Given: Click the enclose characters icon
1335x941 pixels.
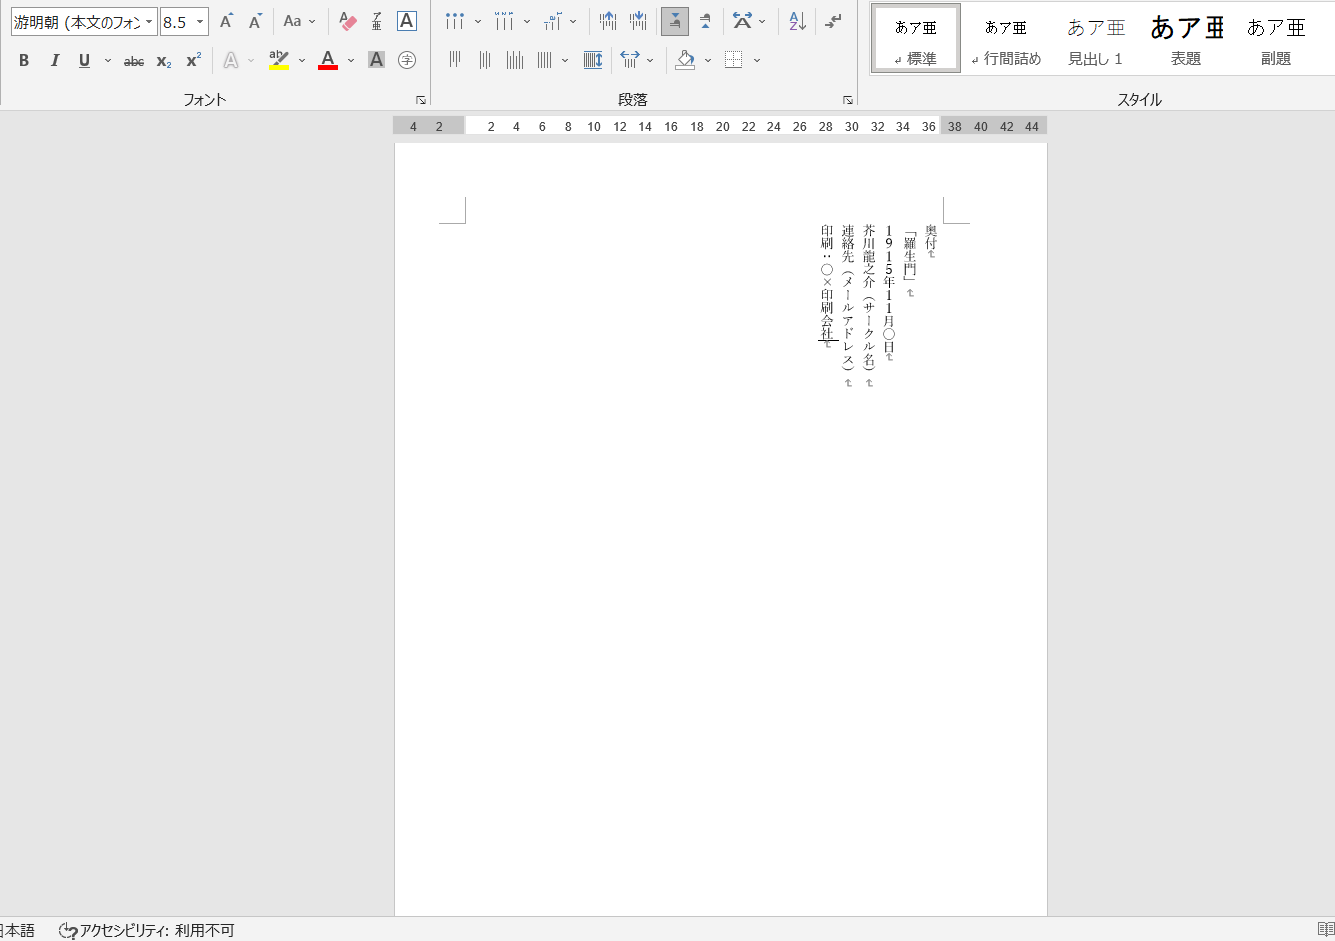Looking at the screenshot, I should [407, 60].
